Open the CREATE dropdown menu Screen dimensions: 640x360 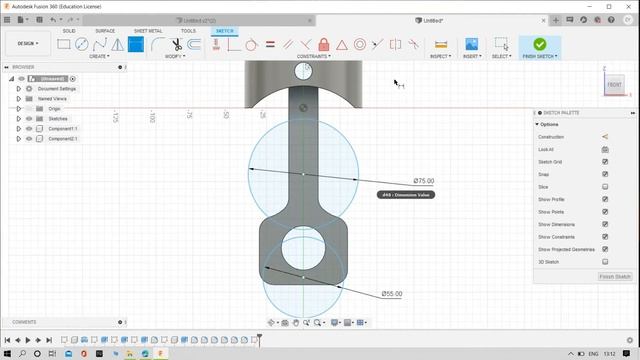tap(99, 56)
